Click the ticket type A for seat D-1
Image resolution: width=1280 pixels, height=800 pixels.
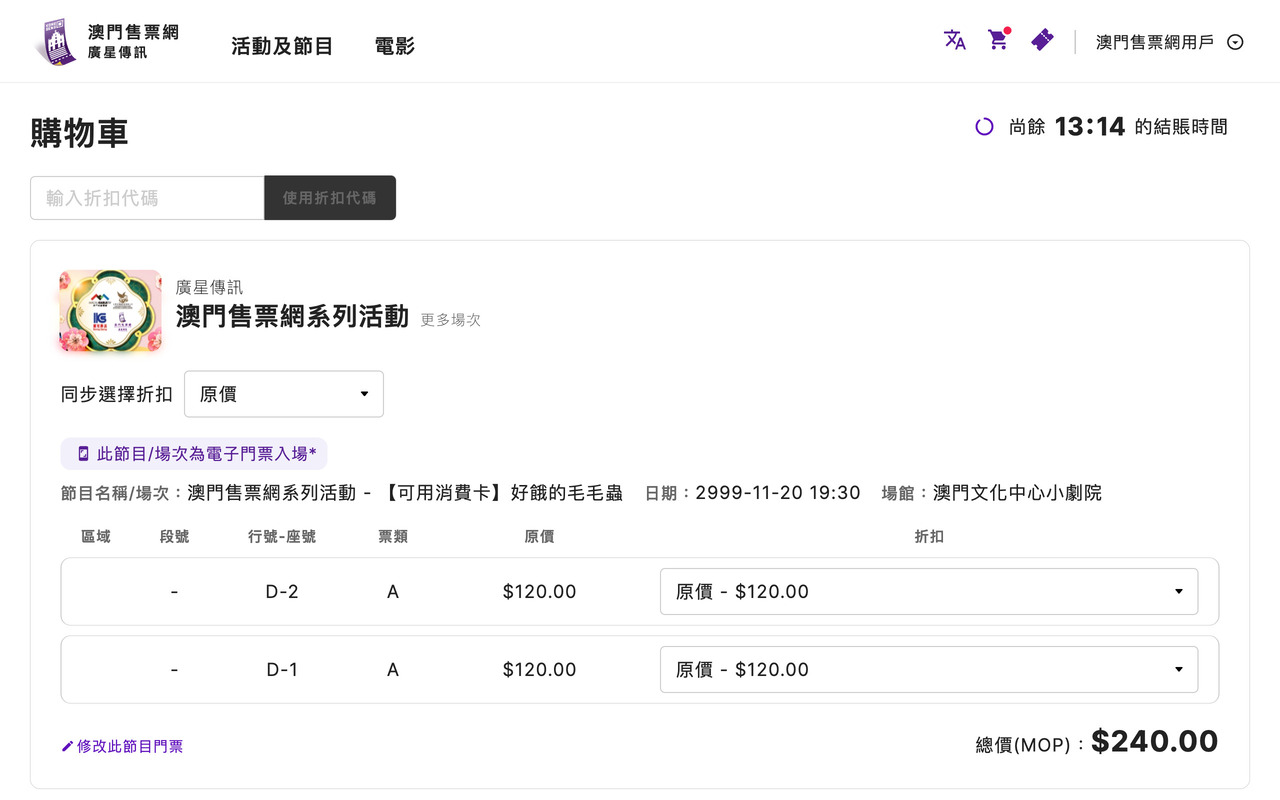(x=393, y=670)
